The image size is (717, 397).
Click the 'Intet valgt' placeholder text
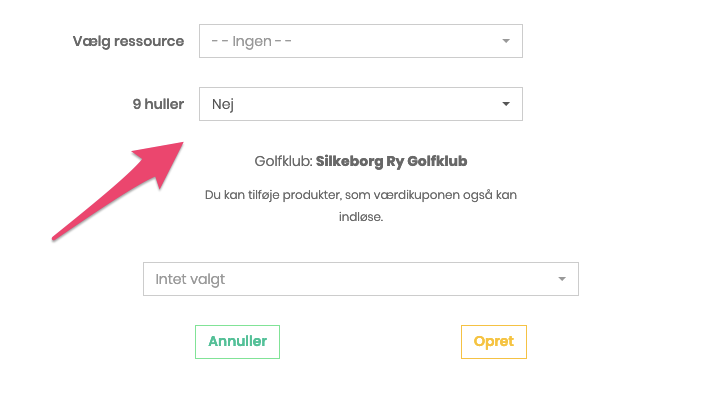point(190,279)
